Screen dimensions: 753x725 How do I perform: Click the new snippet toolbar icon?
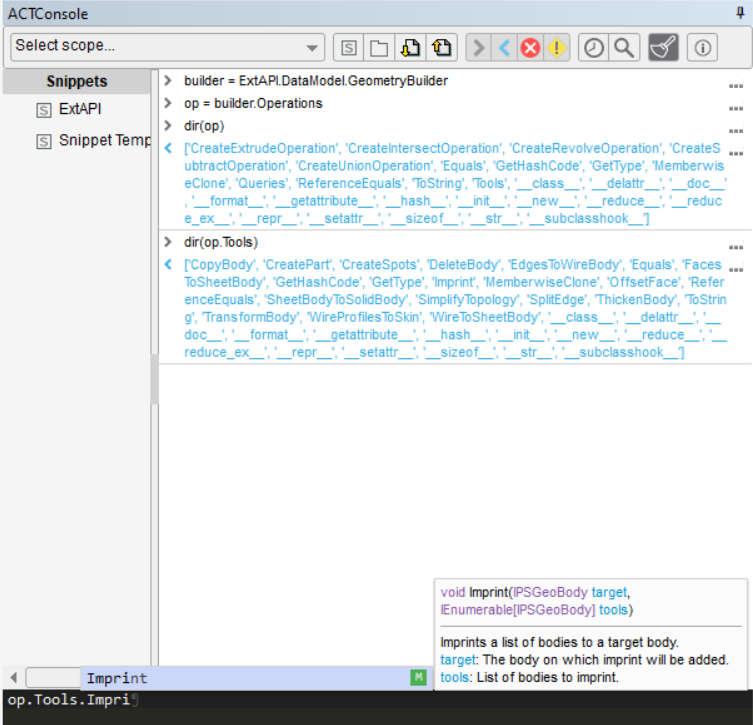coord(349,47)
